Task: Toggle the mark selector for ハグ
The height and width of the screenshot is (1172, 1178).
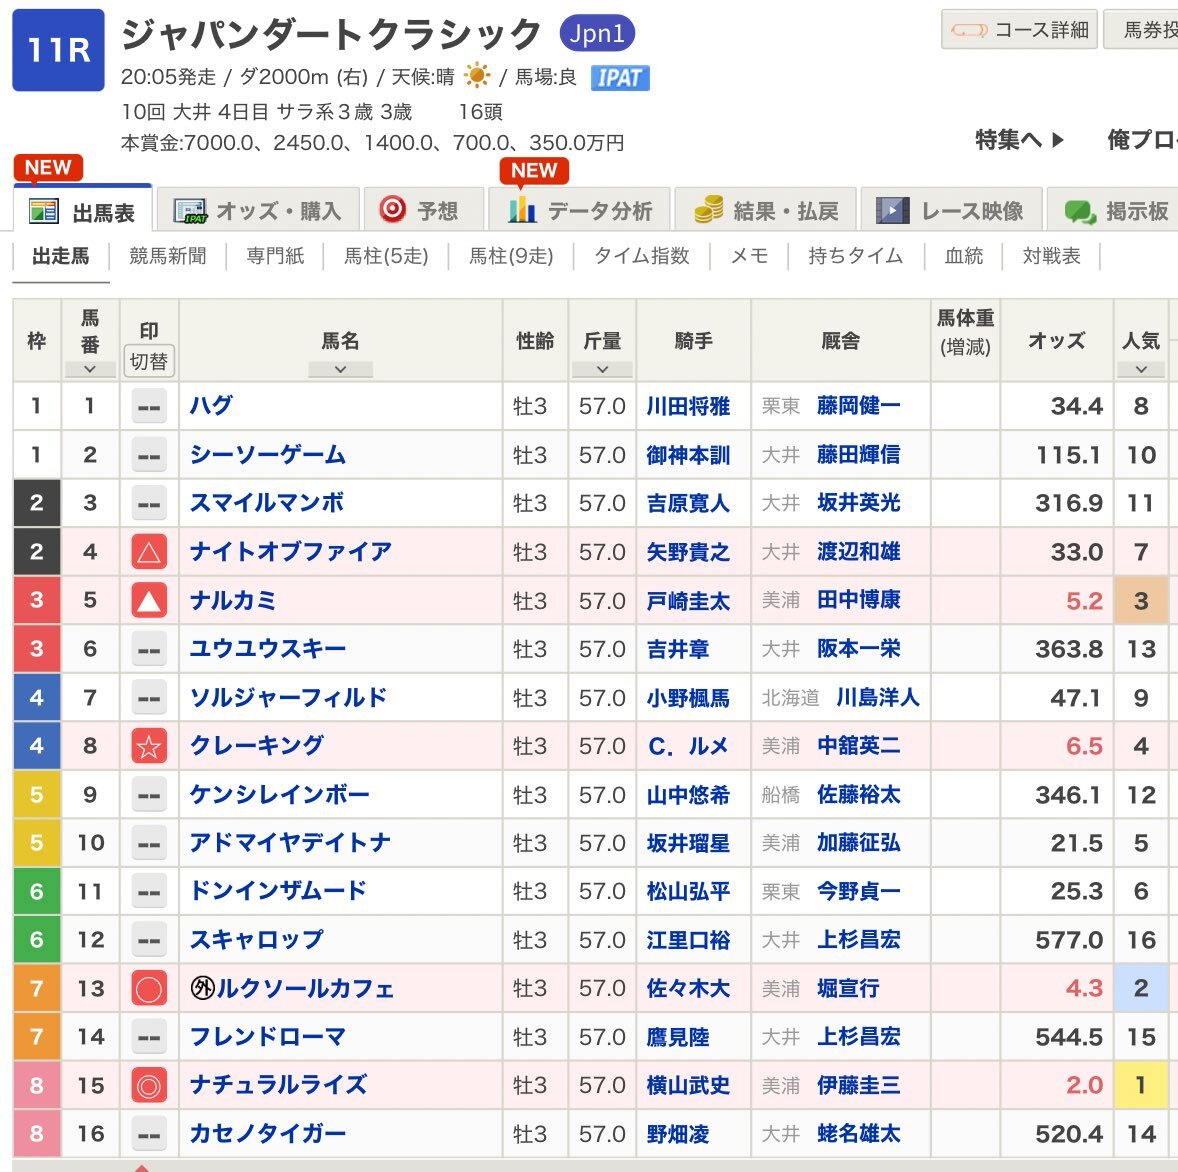Action: pos(149,406)
